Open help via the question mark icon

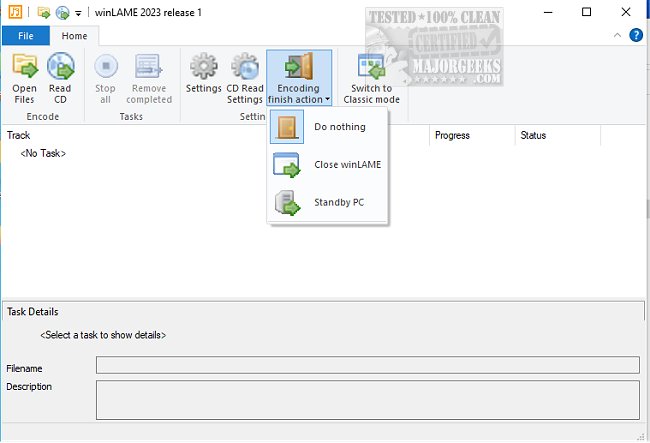(636, 35)
